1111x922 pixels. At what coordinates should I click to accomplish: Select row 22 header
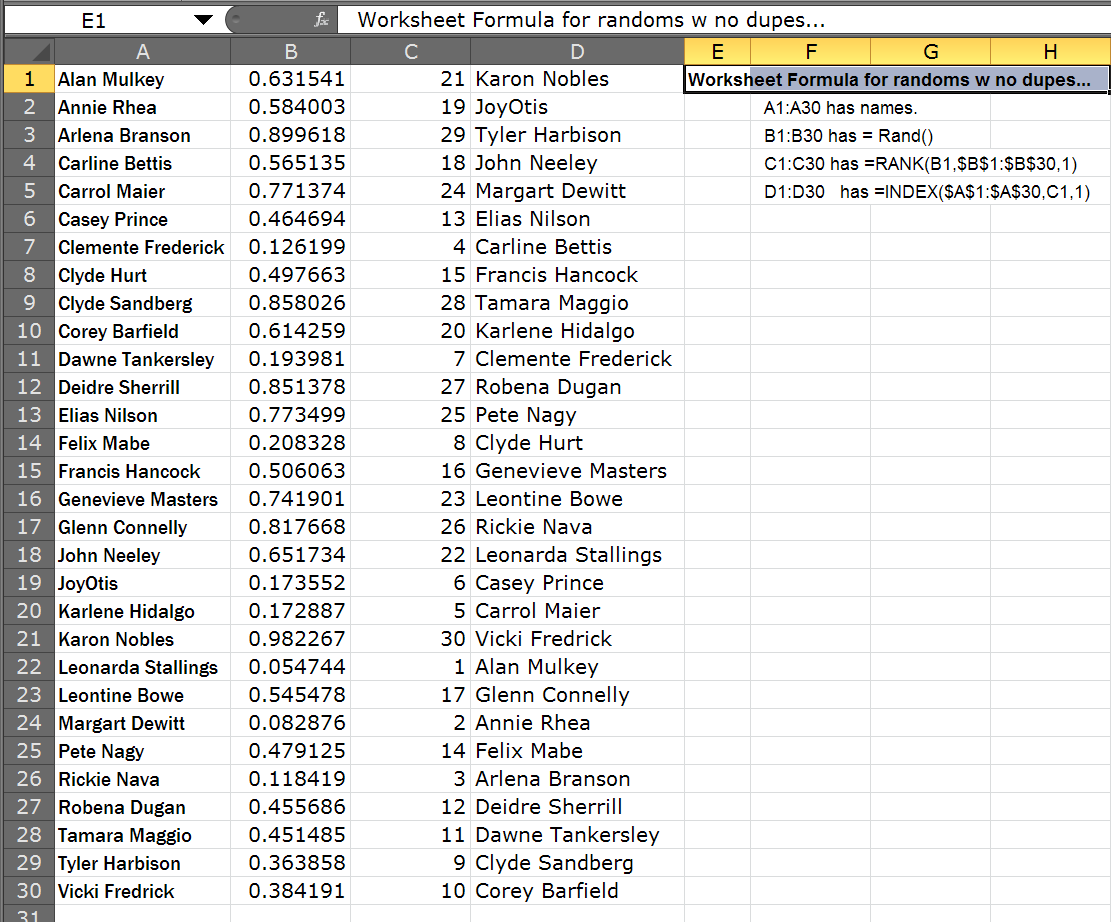pyautogui.click(x=30, y=667)
